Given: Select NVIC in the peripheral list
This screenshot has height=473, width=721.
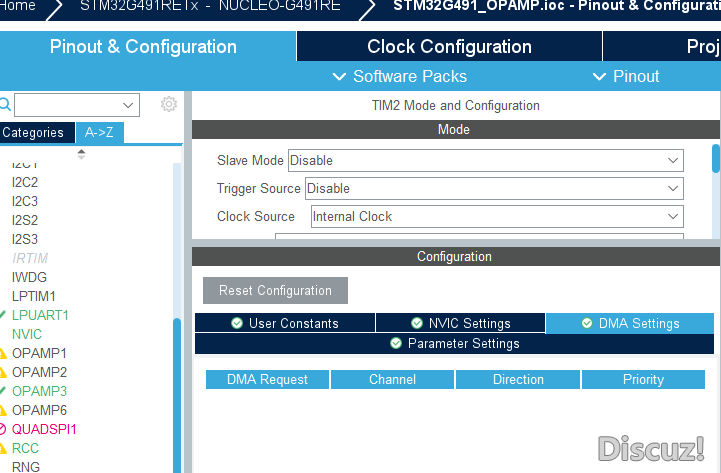Looking at the screenshot, I should click(x=27, y=334).
